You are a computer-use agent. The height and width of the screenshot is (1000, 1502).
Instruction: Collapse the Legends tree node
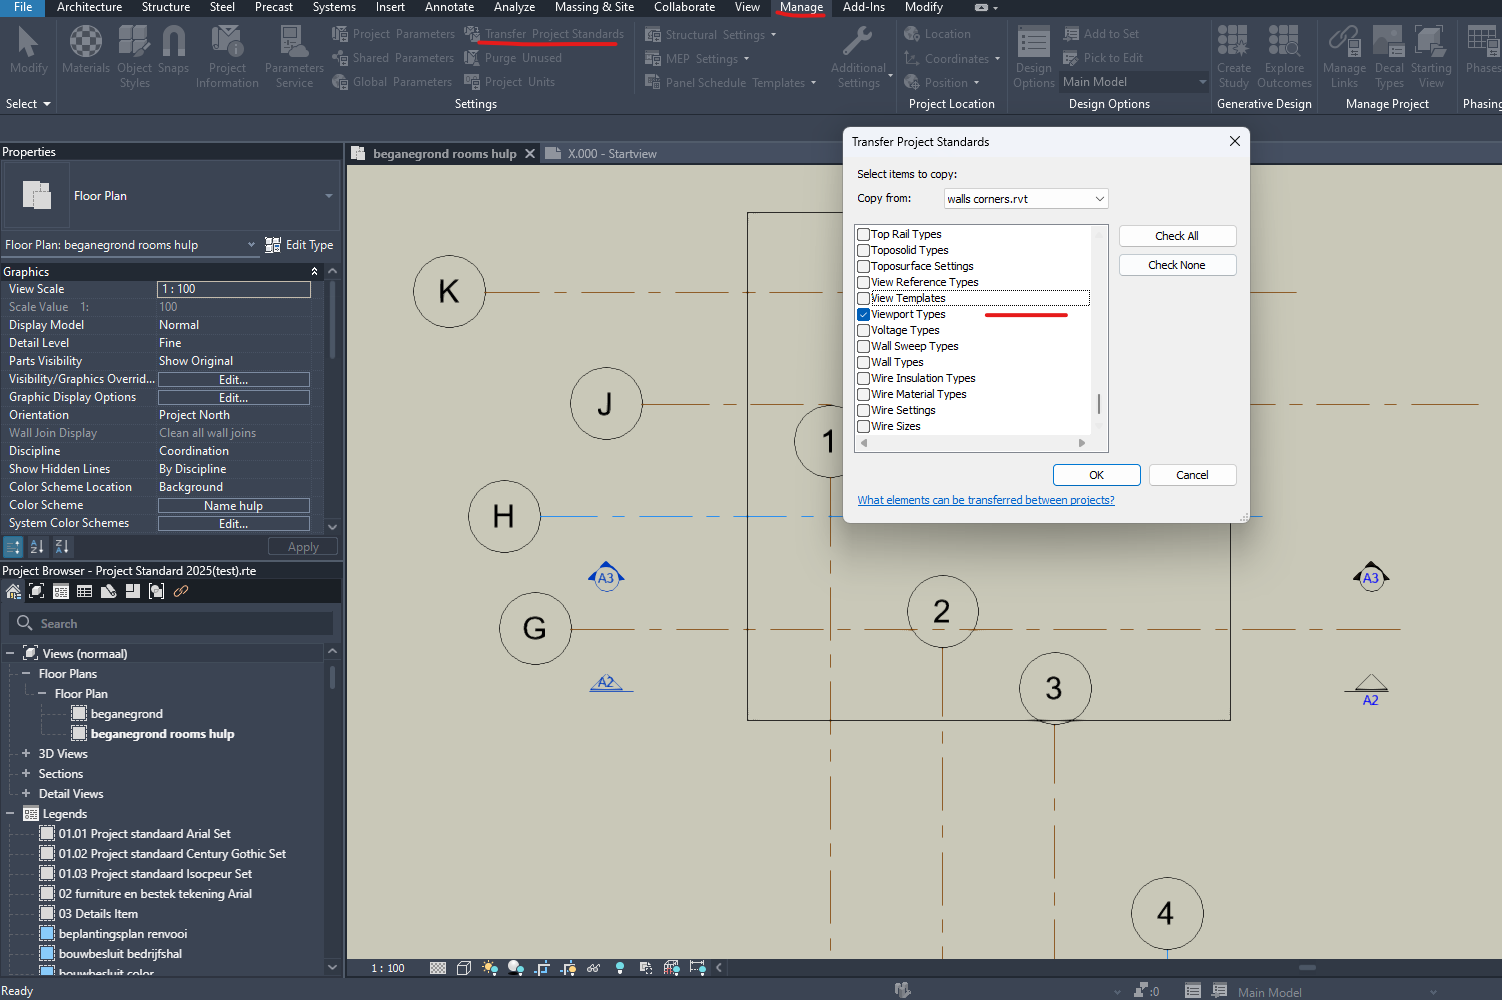12,813
